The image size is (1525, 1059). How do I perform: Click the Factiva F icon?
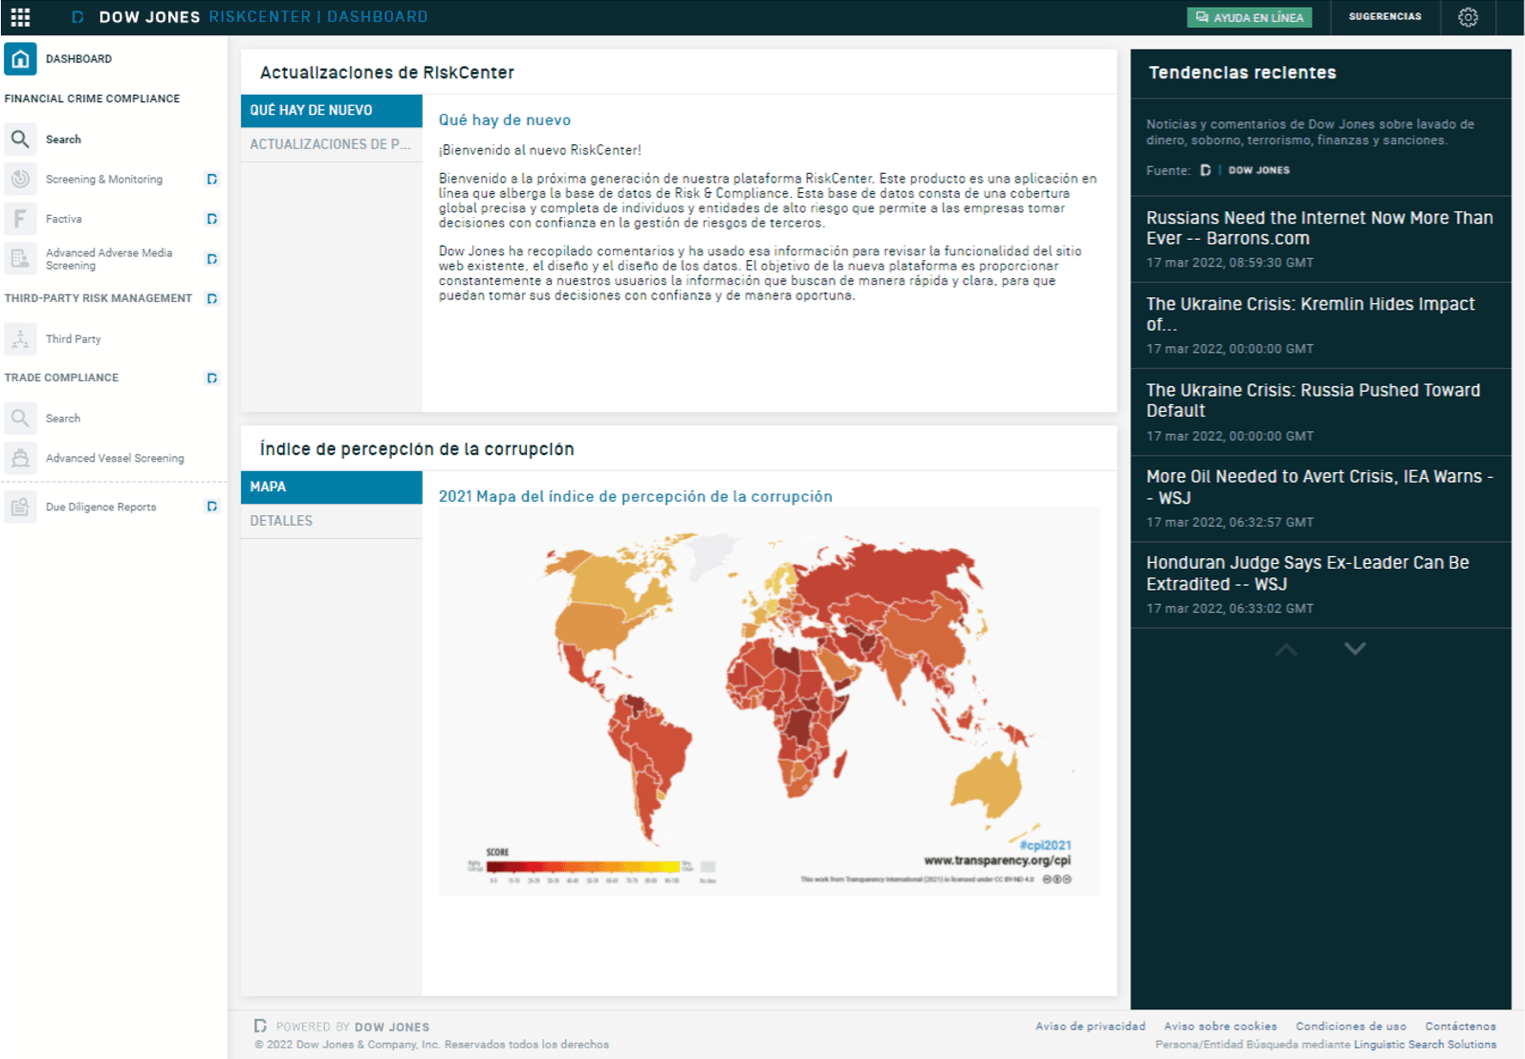(x=20, y=219)
